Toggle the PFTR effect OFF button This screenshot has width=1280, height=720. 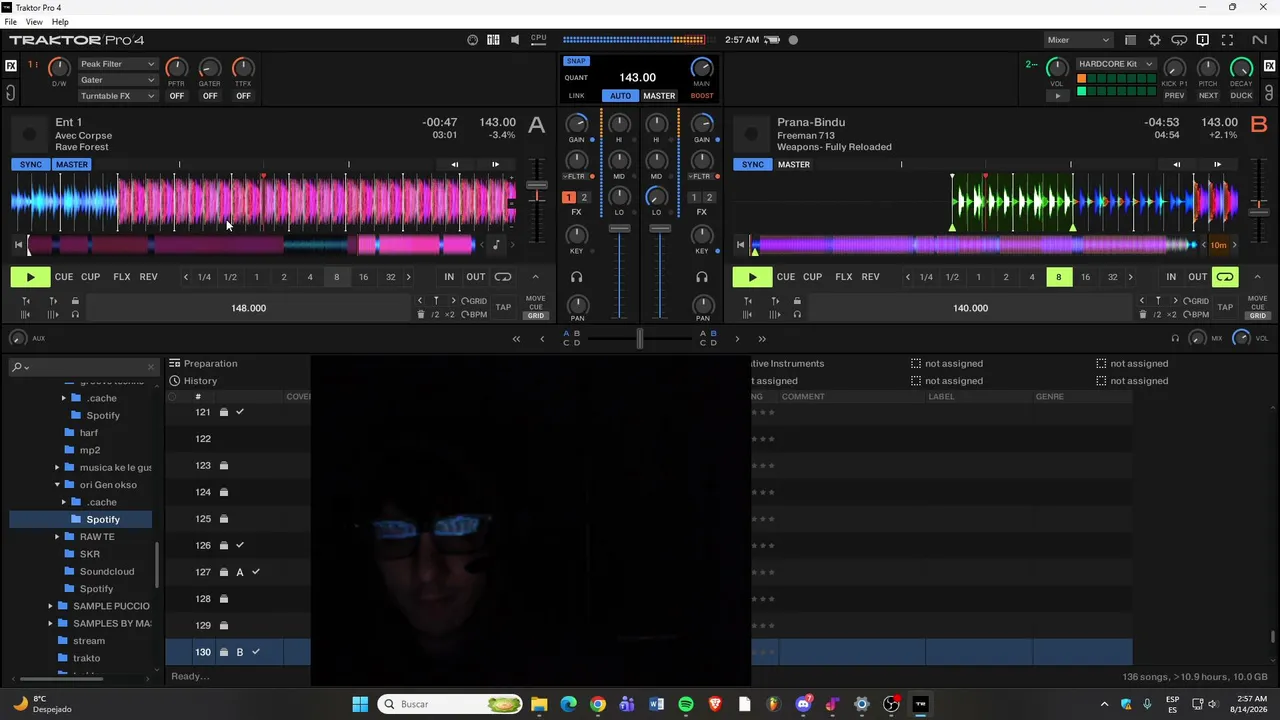177,96
